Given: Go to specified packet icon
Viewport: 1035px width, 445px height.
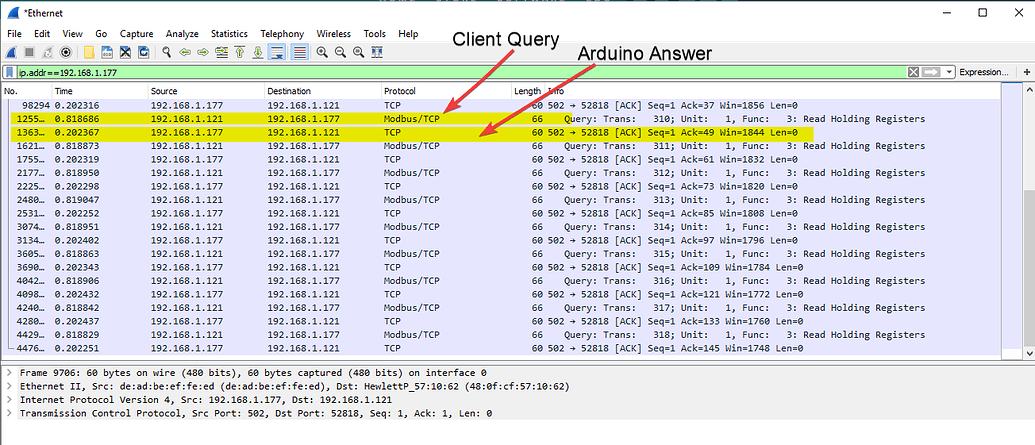Looking at the screenshot, I should [x=222, y=52].
